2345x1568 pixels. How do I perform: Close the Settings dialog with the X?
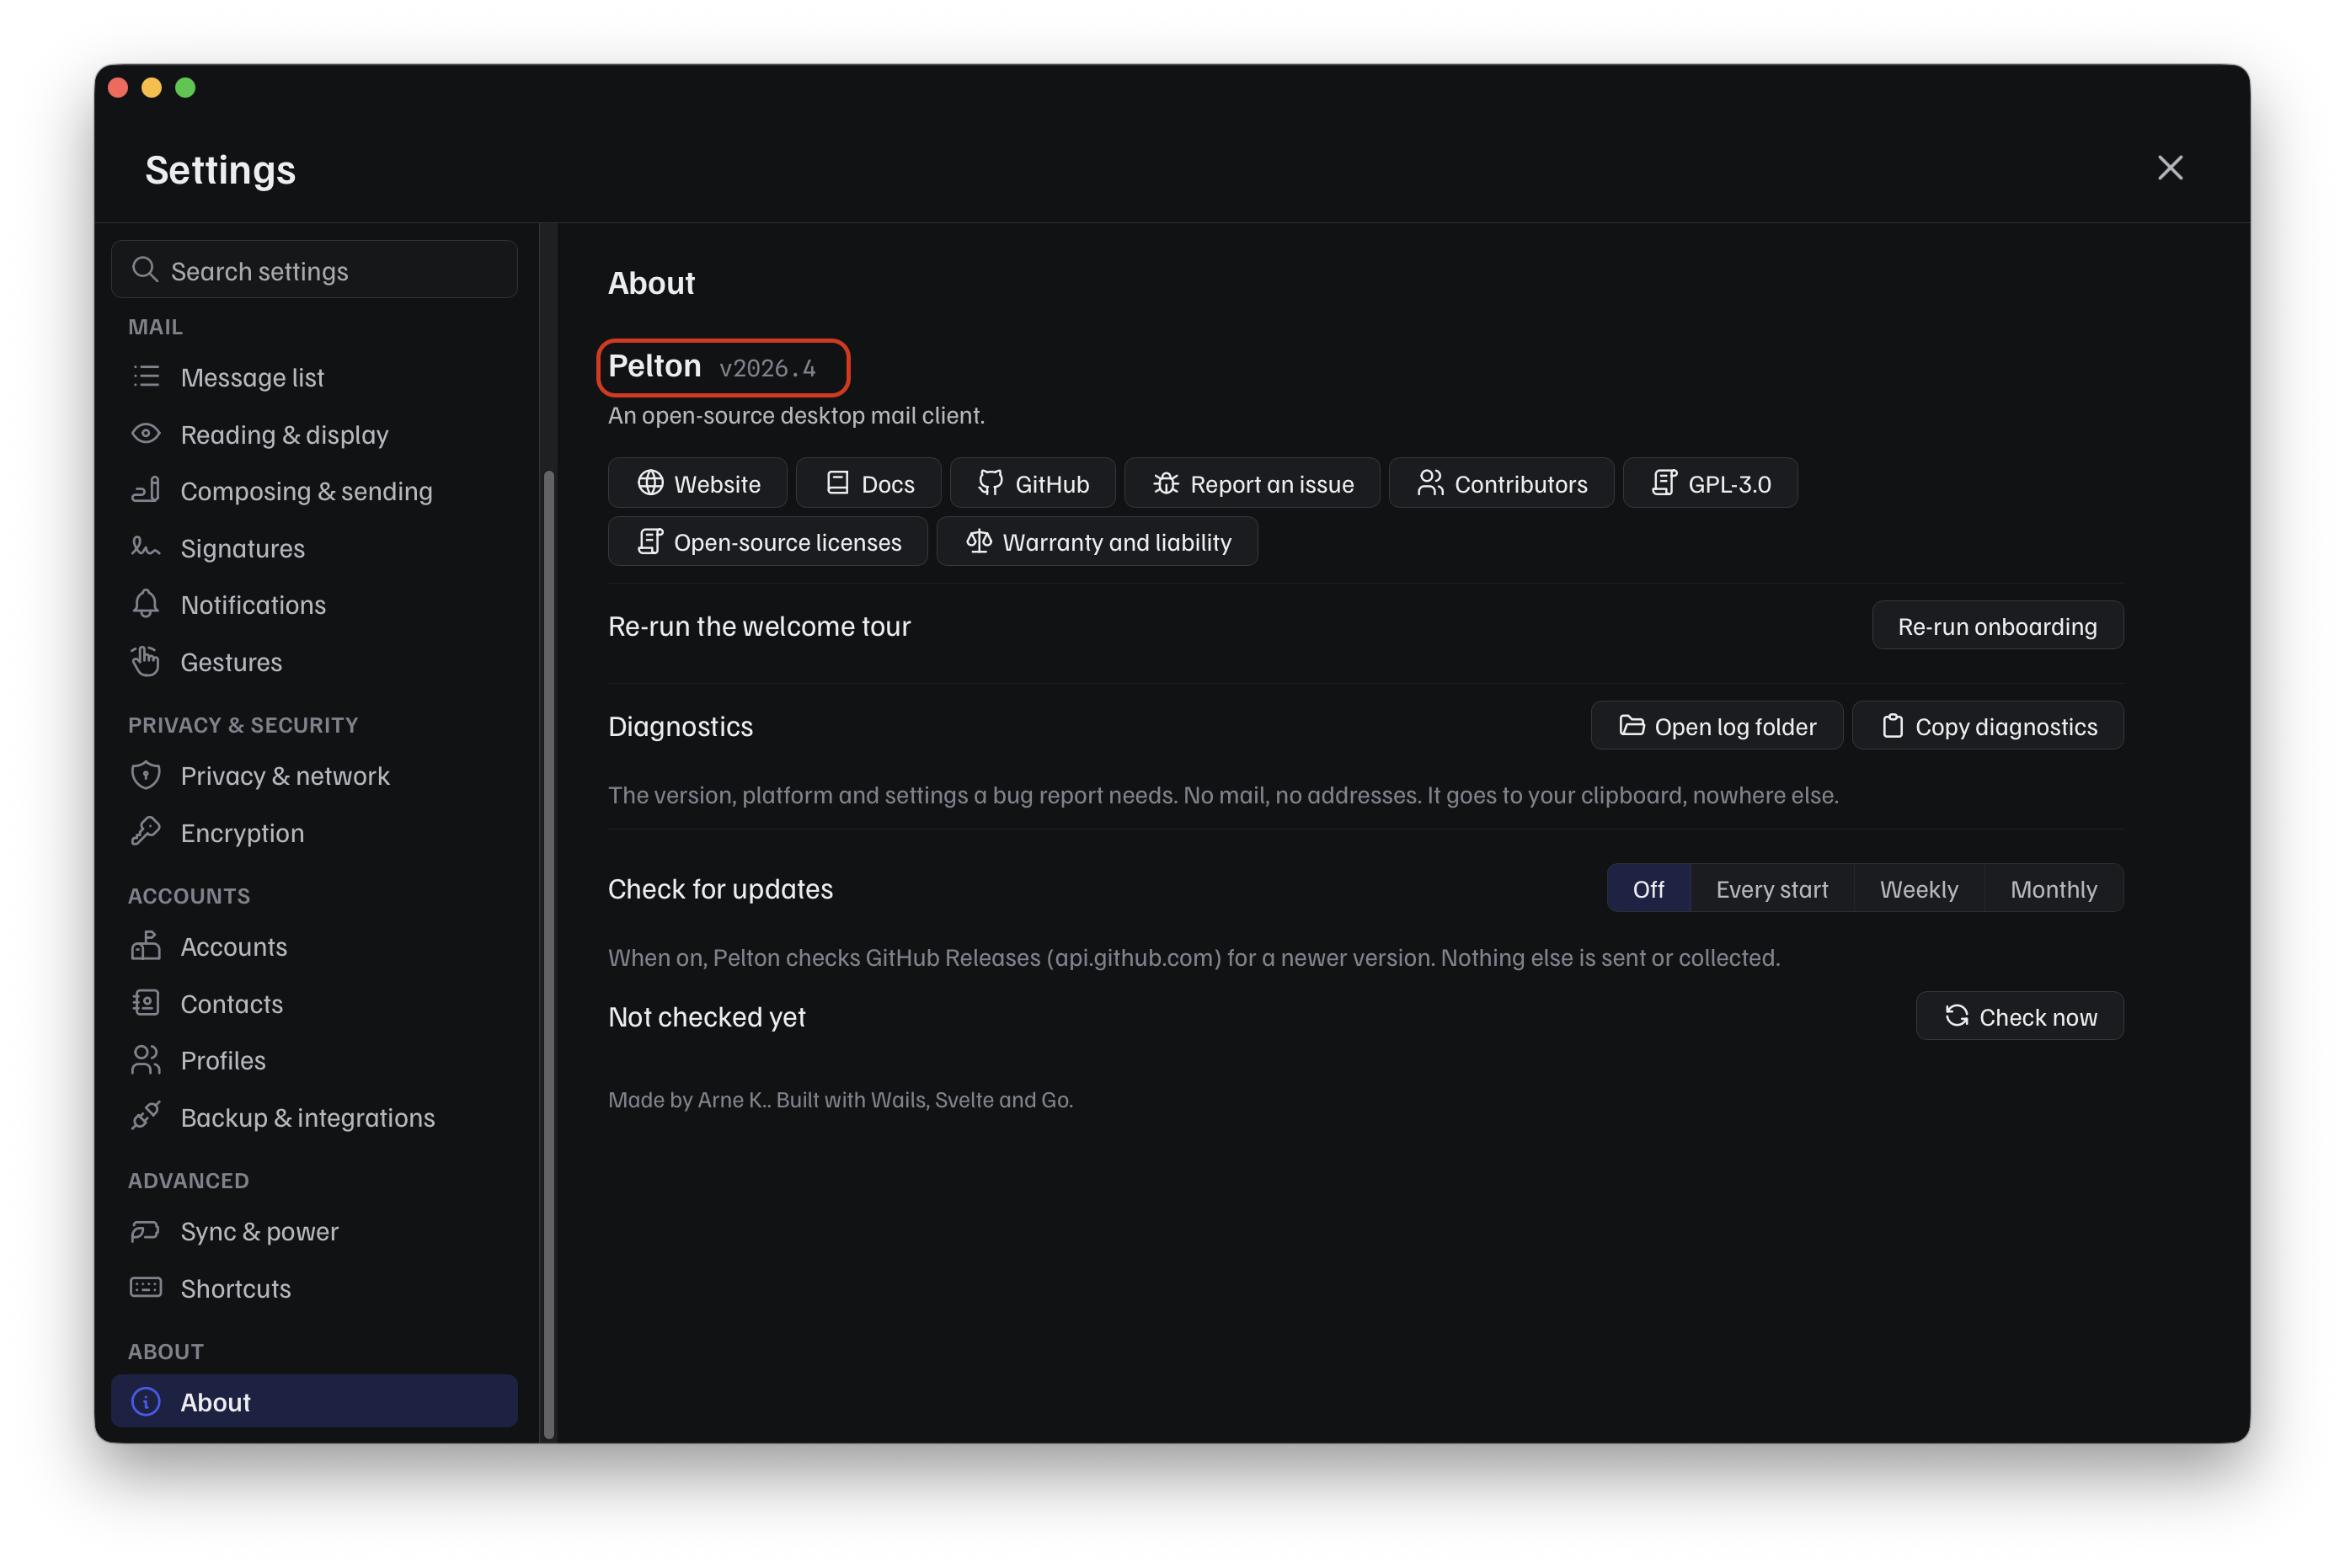point(2169,168)
